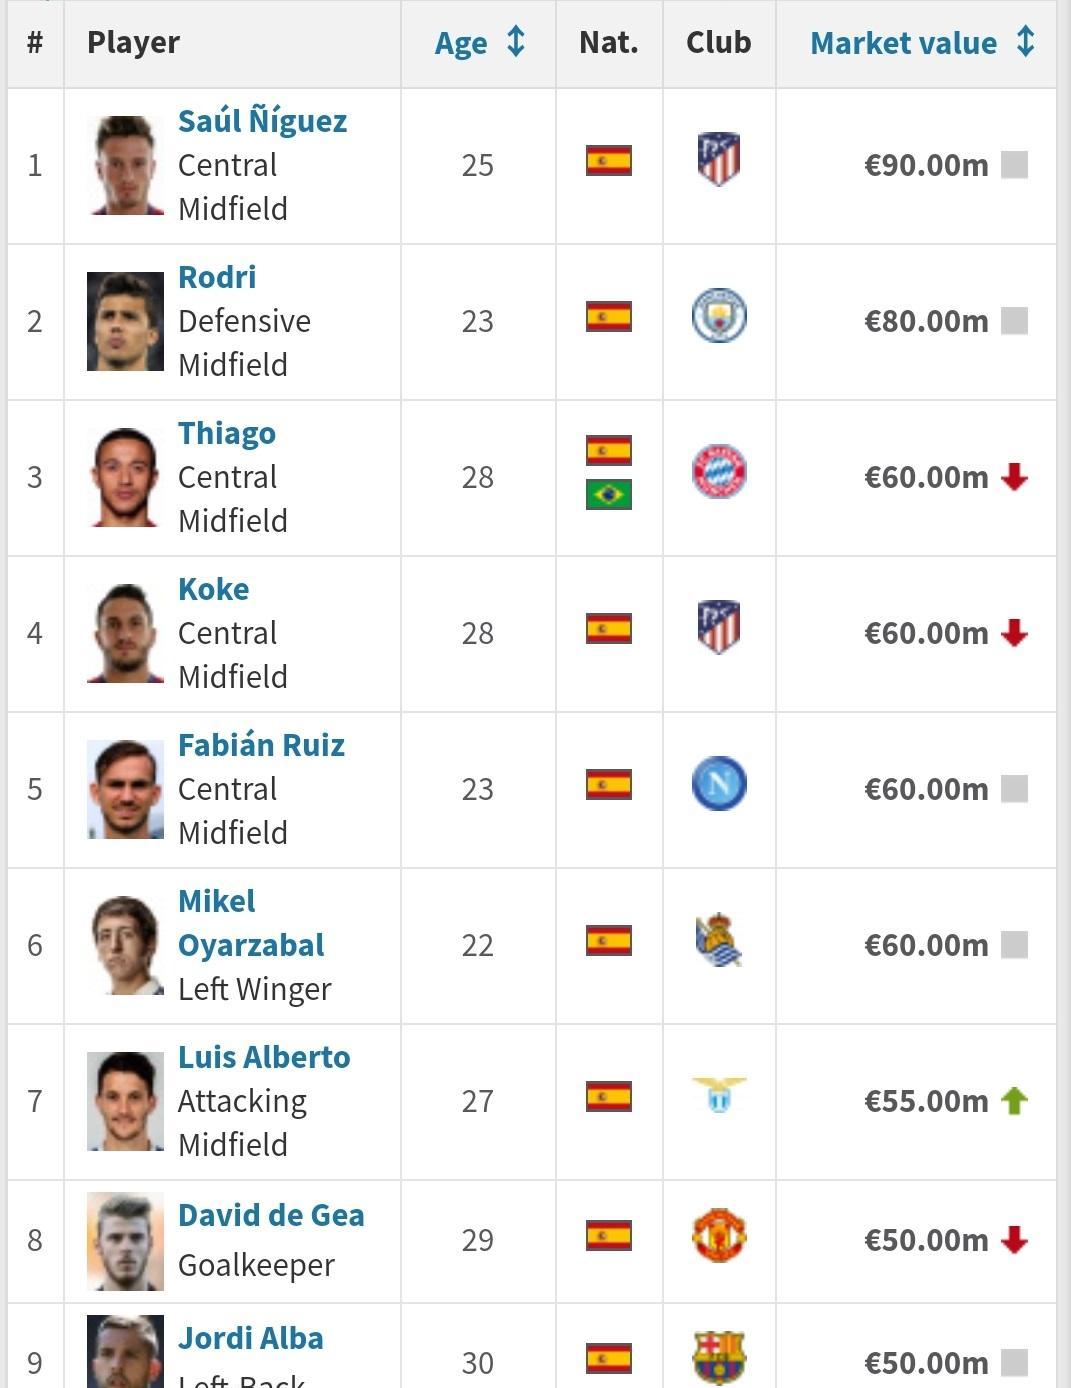The image size is (1071, 1388).
Task: Sort table by Age column arrows
Action: click(516, 42)
